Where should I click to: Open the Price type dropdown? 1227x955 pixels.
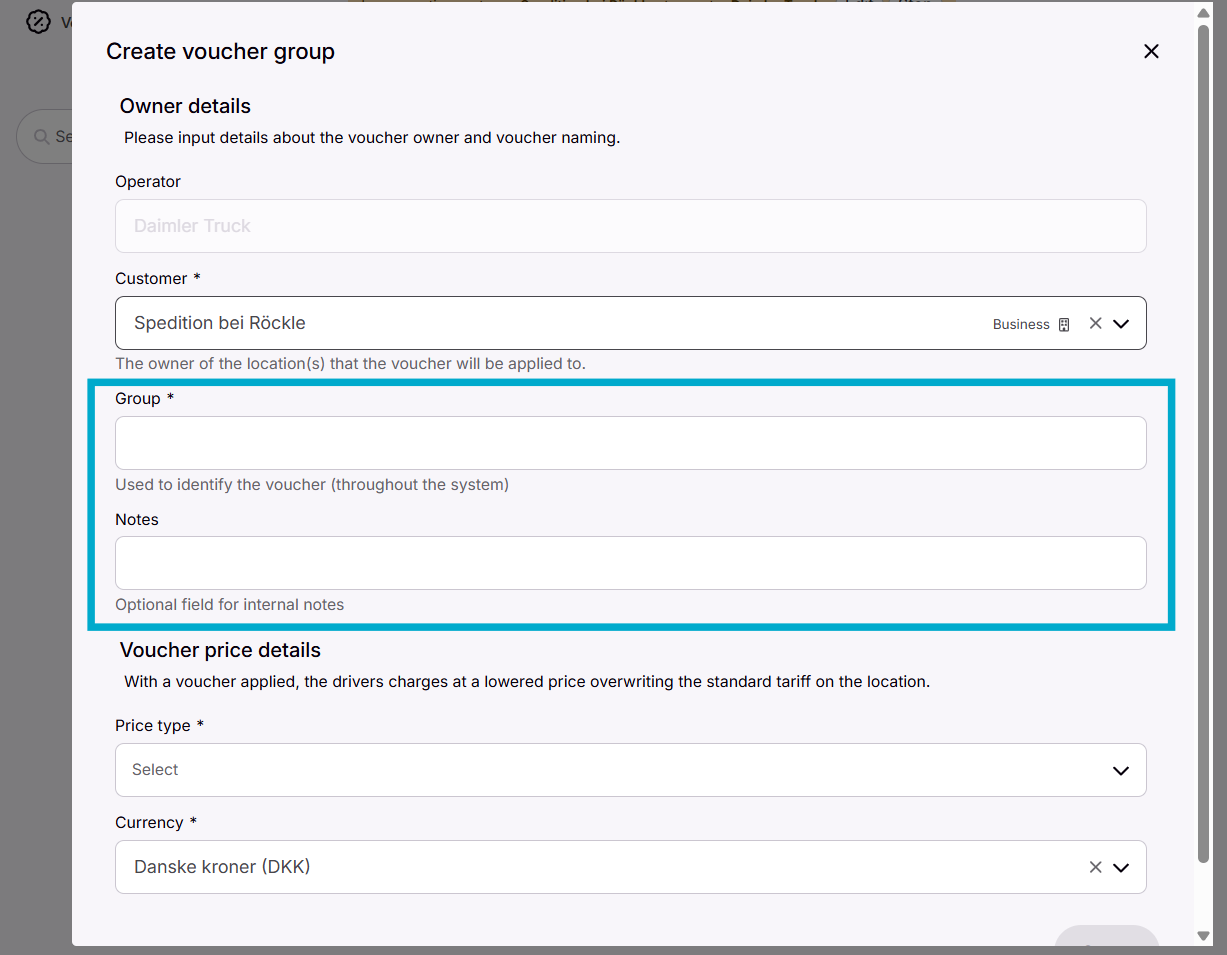pyautogui.click(x=630, y=770)
